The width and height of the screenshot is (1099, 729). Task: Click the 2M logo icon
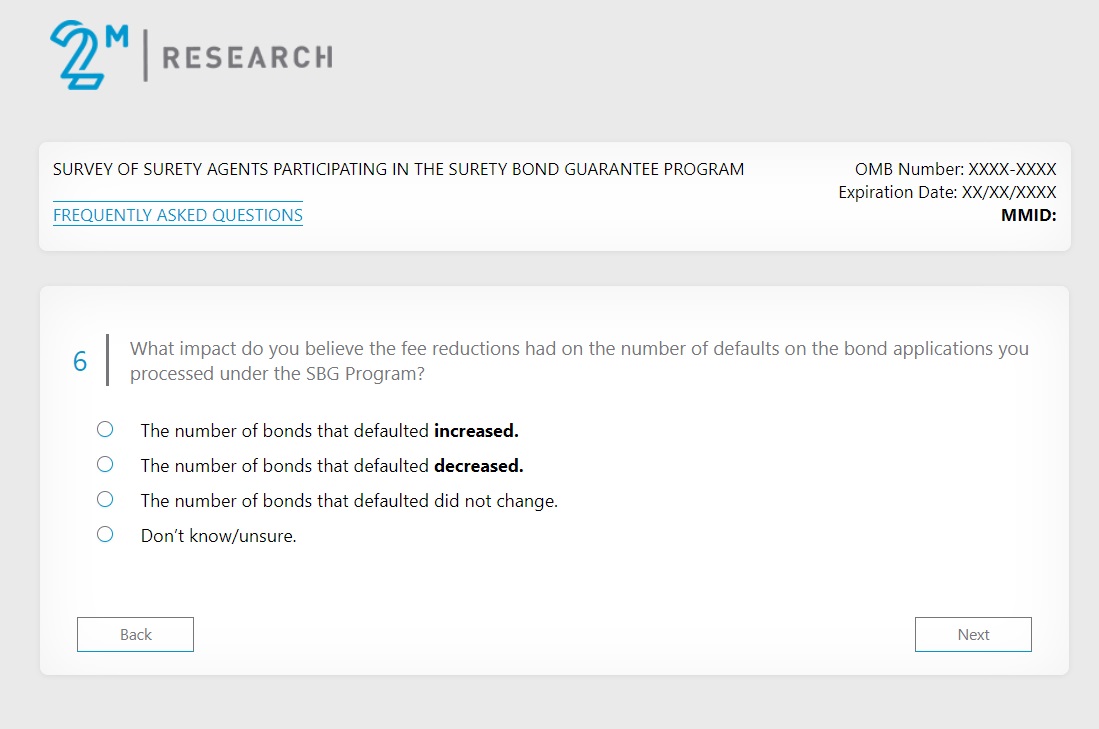click(x=89, y=55)
